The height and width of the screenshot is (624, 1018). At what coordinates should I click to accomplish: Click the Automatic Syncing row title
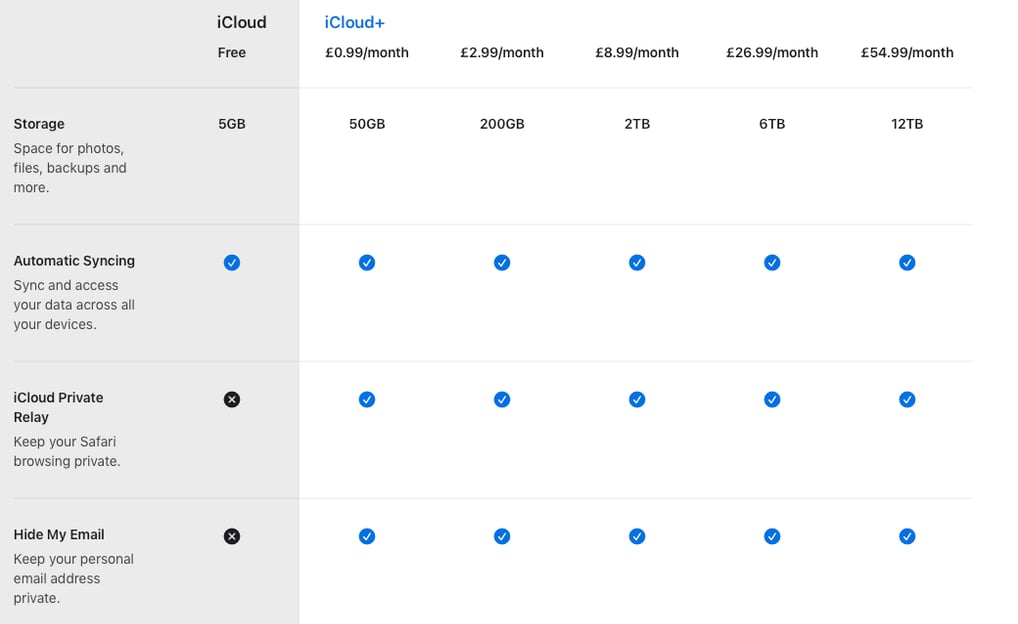click(74, 261)
